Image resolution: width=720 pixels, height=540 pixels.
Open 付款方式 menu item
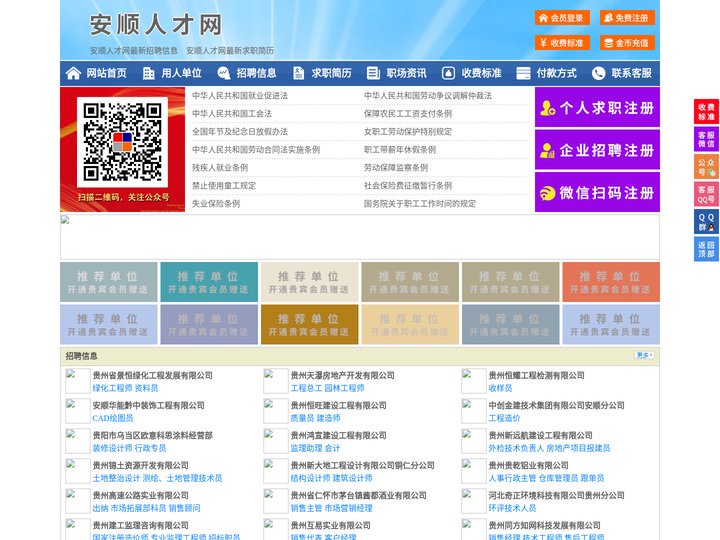[x=557, y=73]
